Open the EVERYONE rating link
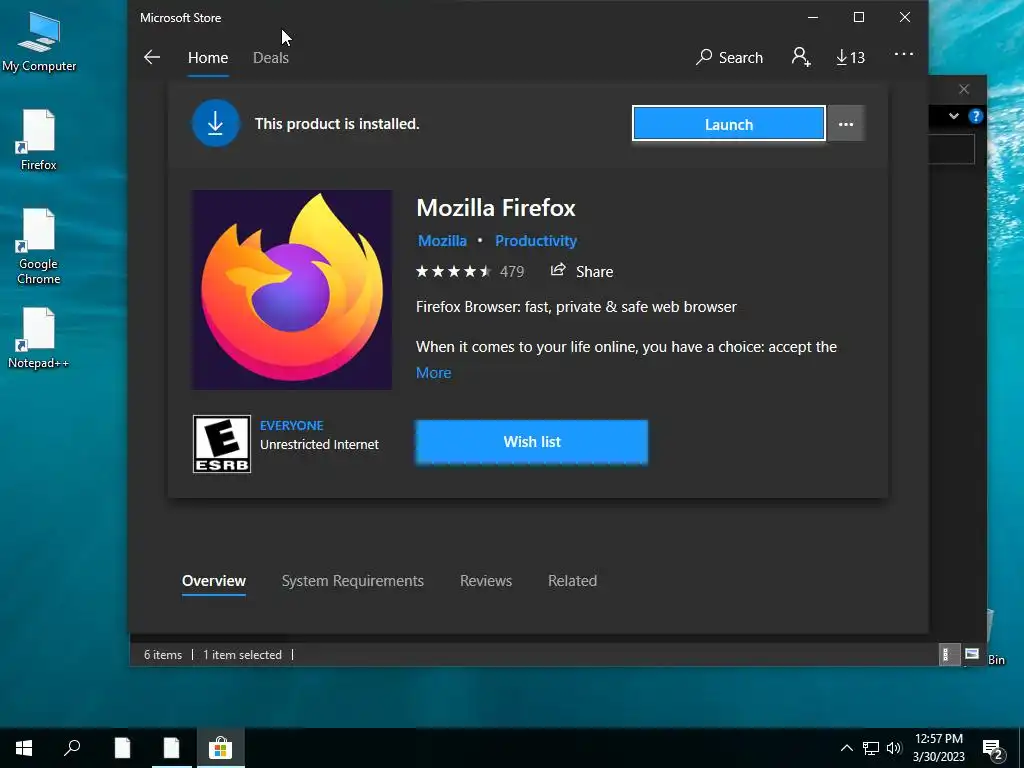 [x=291, y=426]
